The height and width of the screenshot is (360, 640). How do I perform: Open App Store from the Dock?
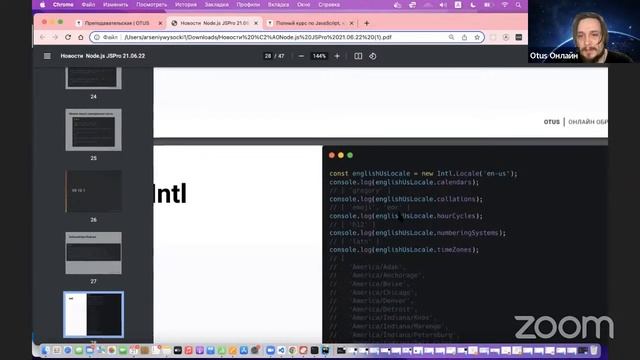tap(244, 350)
